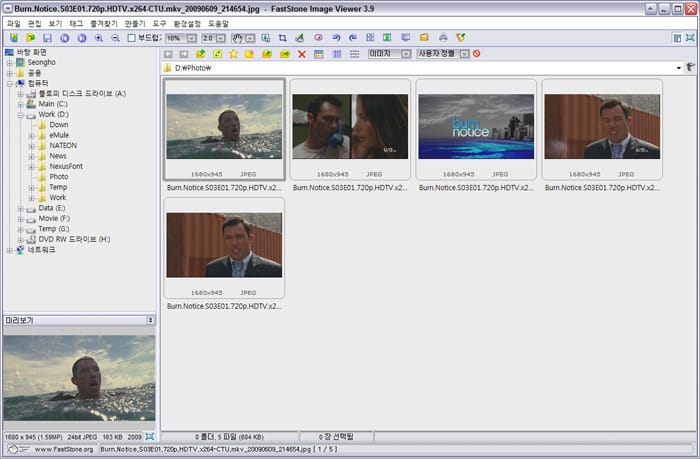This screenshot has height=459, width=700.
Task: Click the printer icon
Action: 443,38
